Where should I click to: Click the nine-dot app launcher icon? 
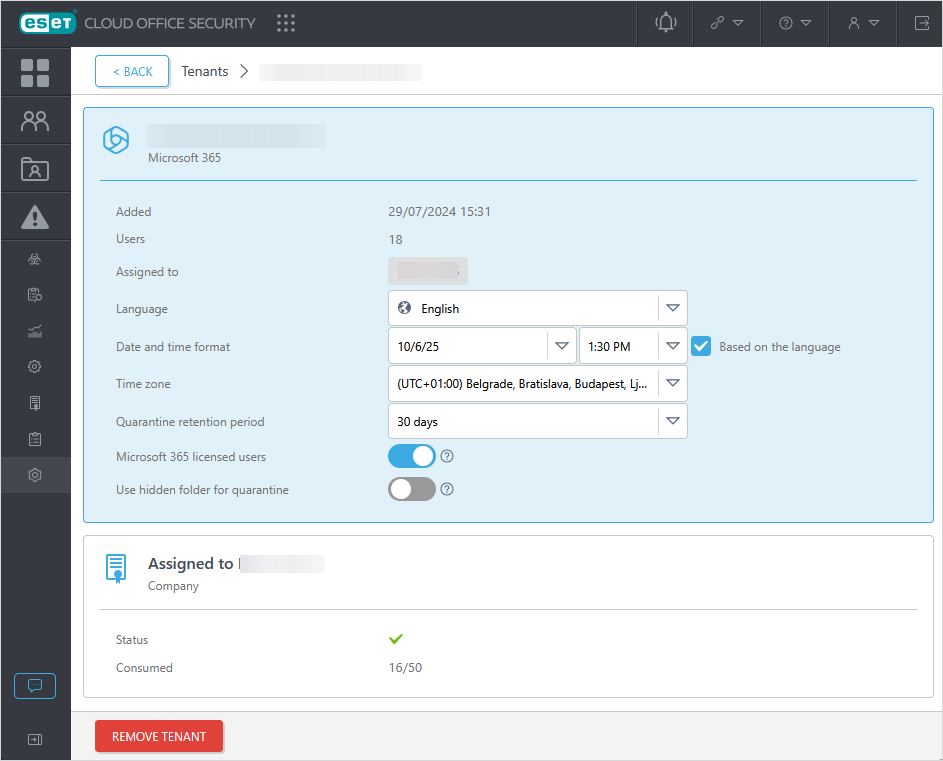point(285,23)
